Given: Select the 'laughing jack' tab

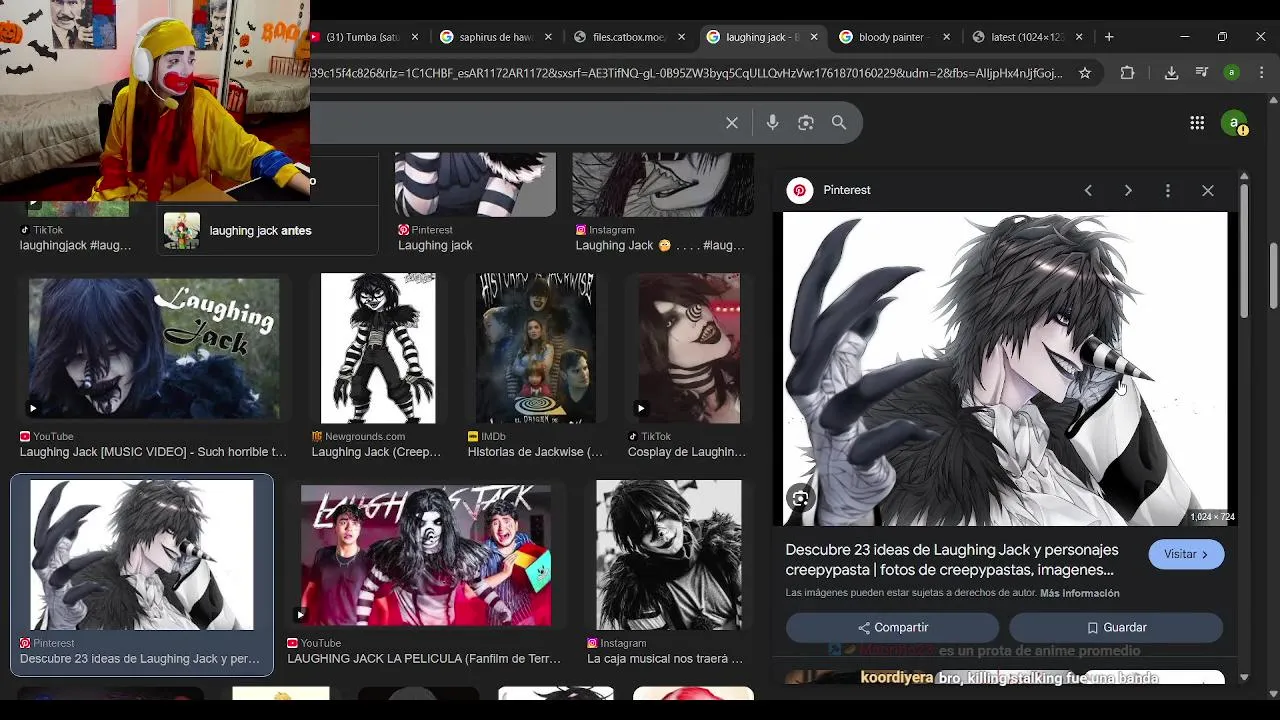Looking at the screenshot, I should (761, 37).
